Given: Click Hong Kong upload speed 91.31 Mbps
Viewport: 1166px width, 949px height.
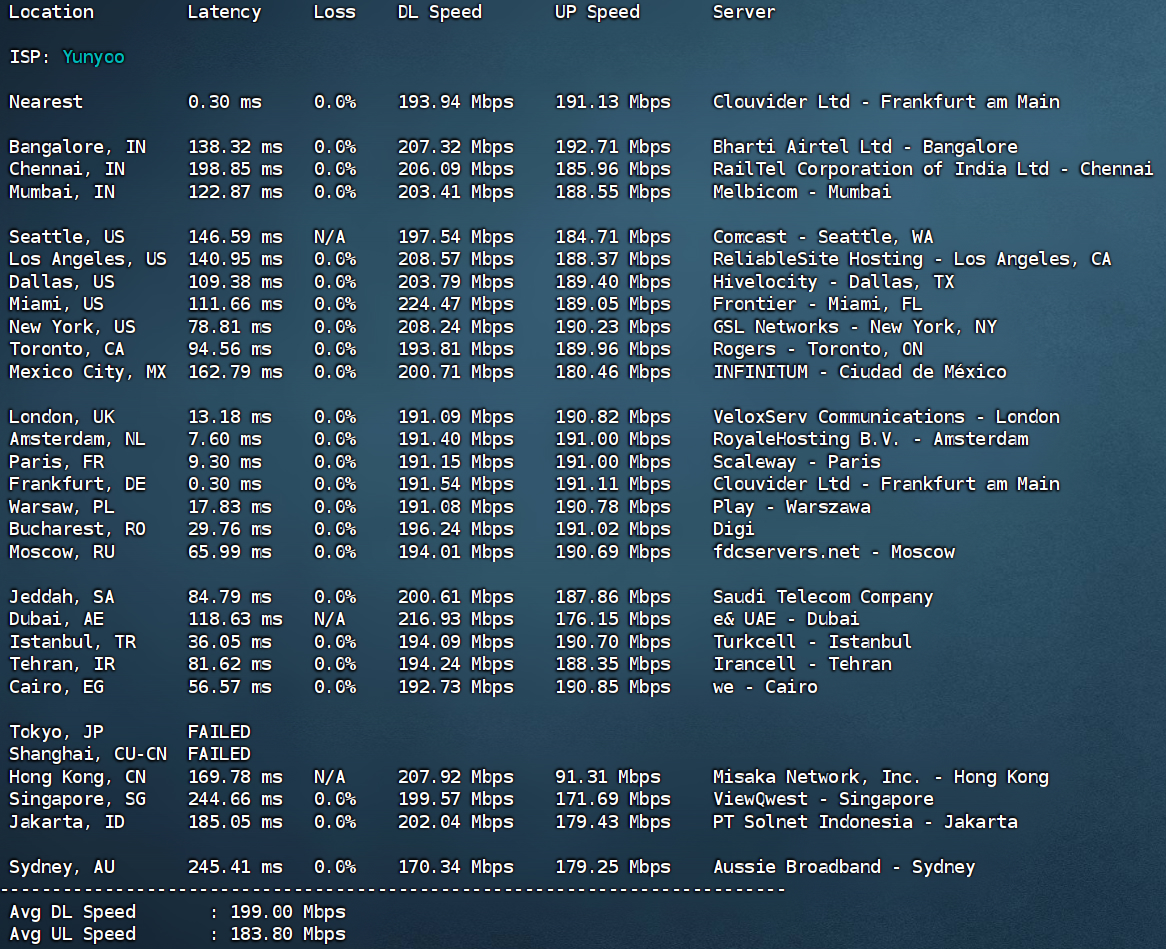Looking at the screenshot, I should tap(608, 777).
